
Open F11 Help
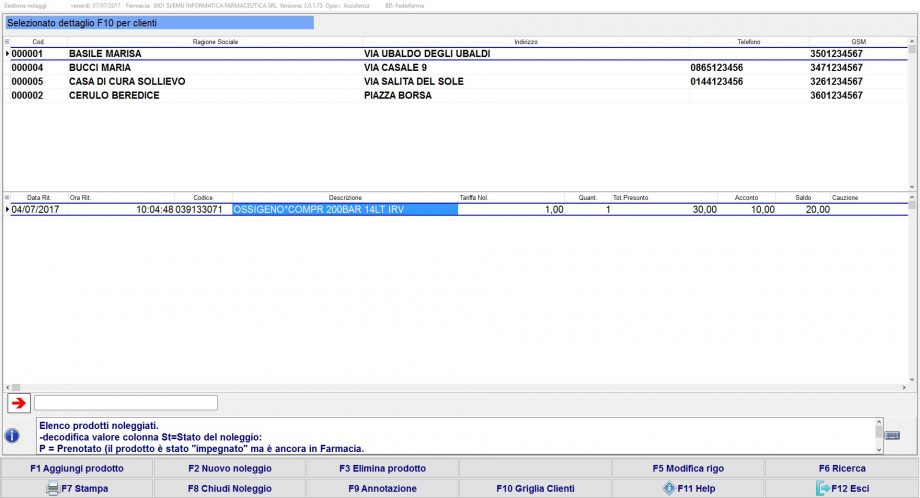coord(688,489)
